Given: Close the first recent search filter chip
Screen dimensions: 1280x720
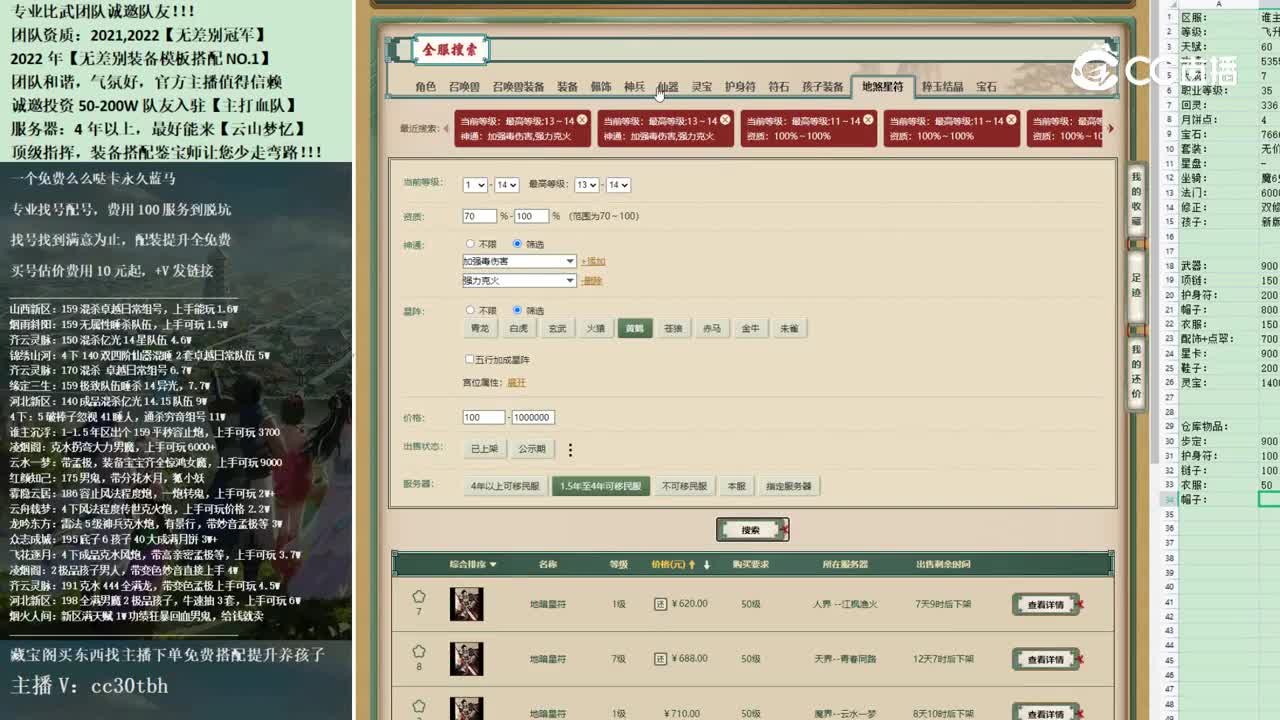Looking at the screenshot, I should [582, 119].
